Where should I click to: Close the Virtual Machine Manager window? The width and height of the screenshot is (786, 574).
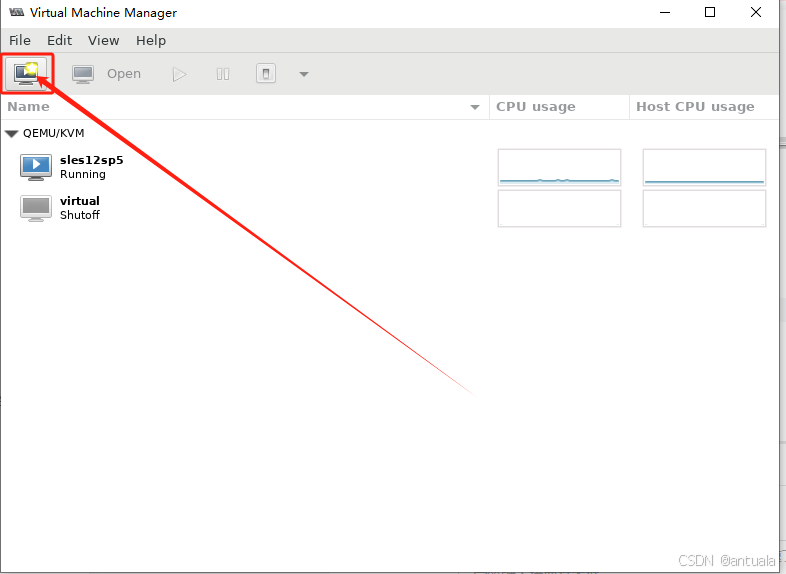tap(756, 13)
